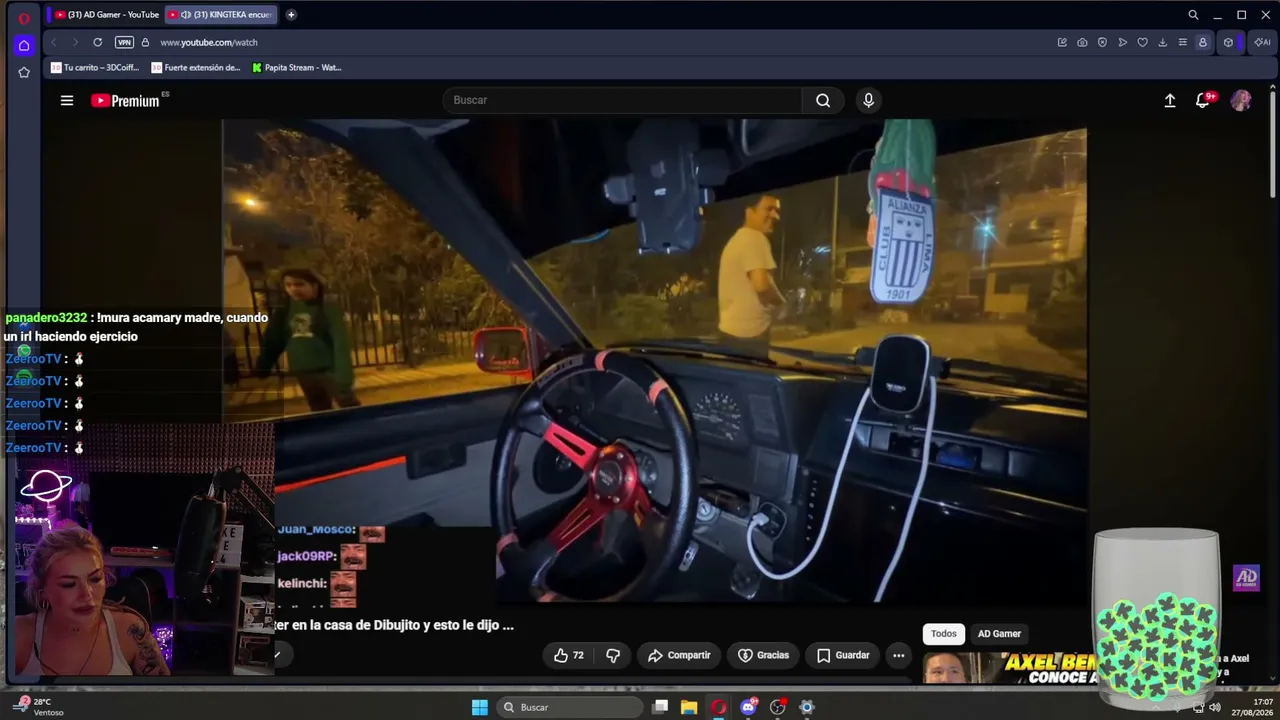
Task: Switch to the KINGTEKA YouTube tab
Action: (220, 15)
